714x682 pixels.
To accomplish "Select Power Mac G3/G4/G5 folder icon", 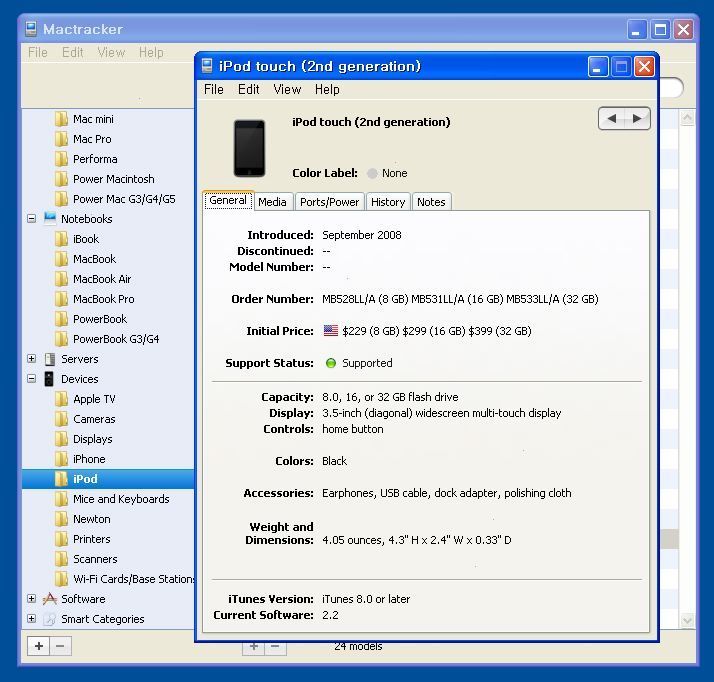I will click(61, 199).
